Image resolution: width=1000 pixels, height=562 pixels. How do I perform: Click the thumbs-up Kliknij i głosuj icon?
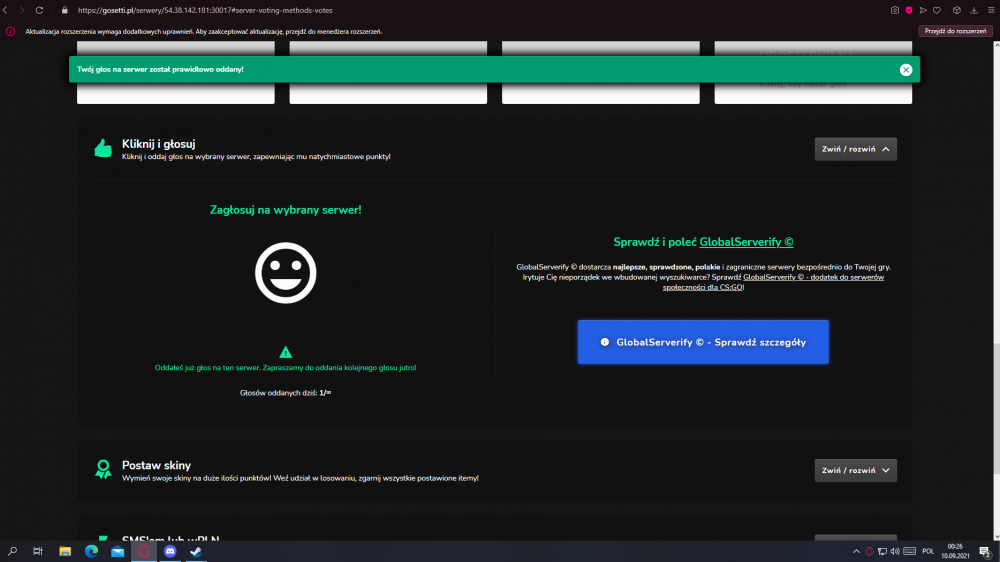[103, 148]
